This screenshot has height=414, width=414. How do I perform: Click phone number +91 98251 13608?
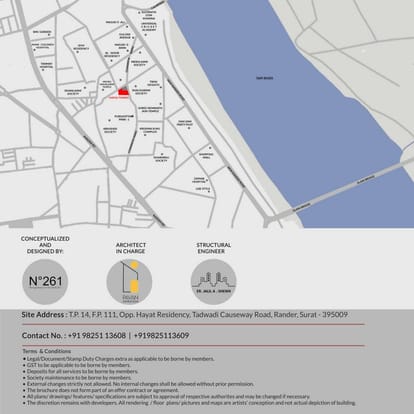coord(97,336)
